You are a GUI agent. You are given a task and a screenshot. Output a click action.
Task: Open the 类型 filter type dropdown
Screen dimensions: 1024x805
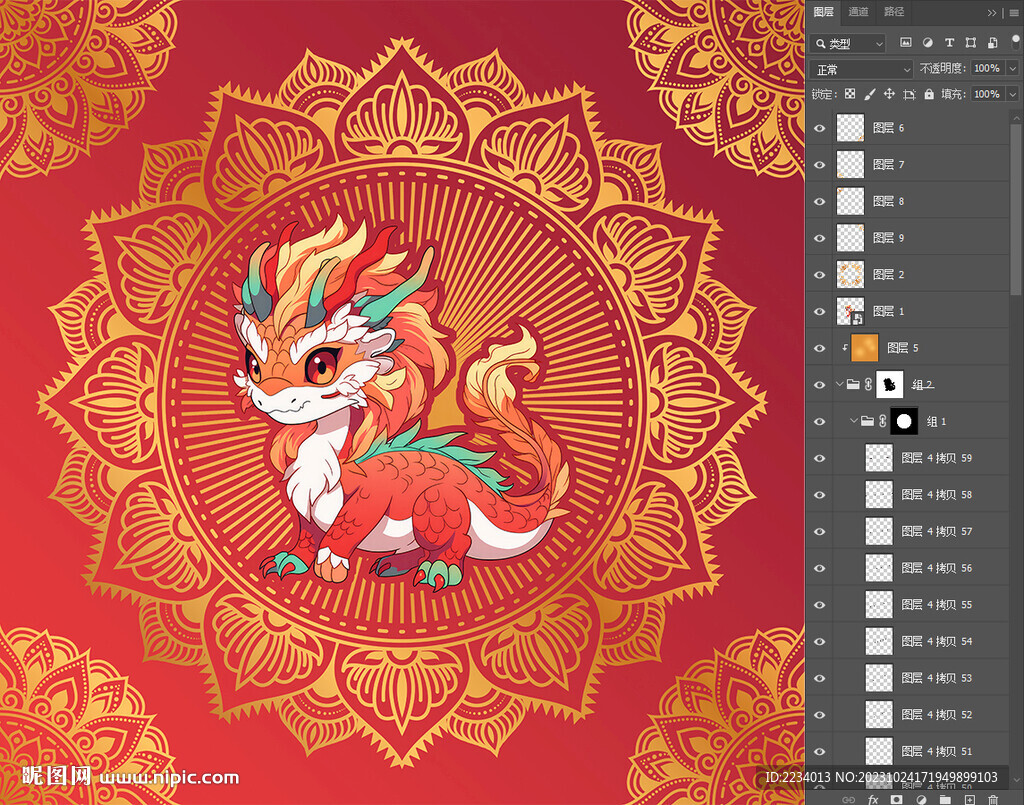click(x=848, y=43)
